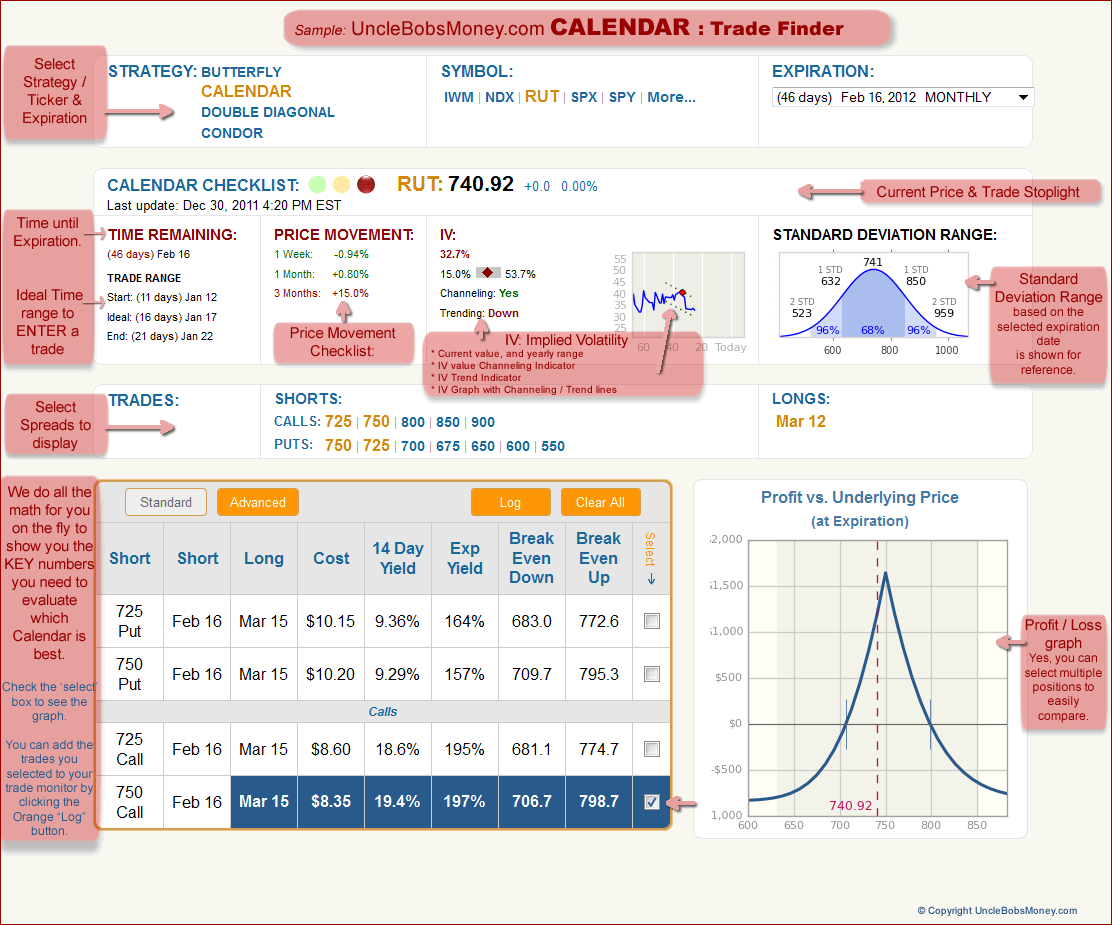Viewport: 1112px width, 925px height.
Task: Toggle the 675 puts short strike
Action: point(447,446)
